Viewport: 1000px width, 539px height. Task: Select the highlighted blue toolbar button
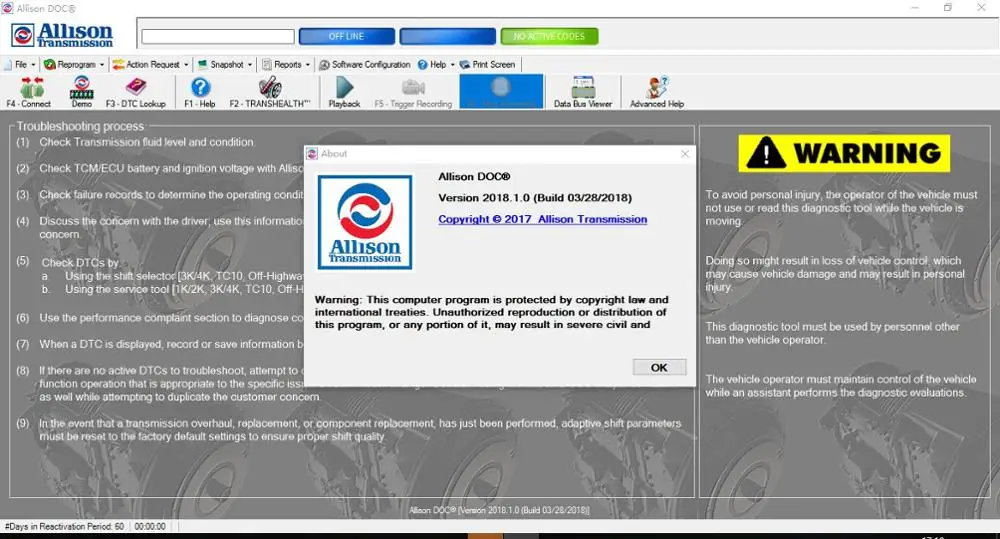tap(501, 91)
